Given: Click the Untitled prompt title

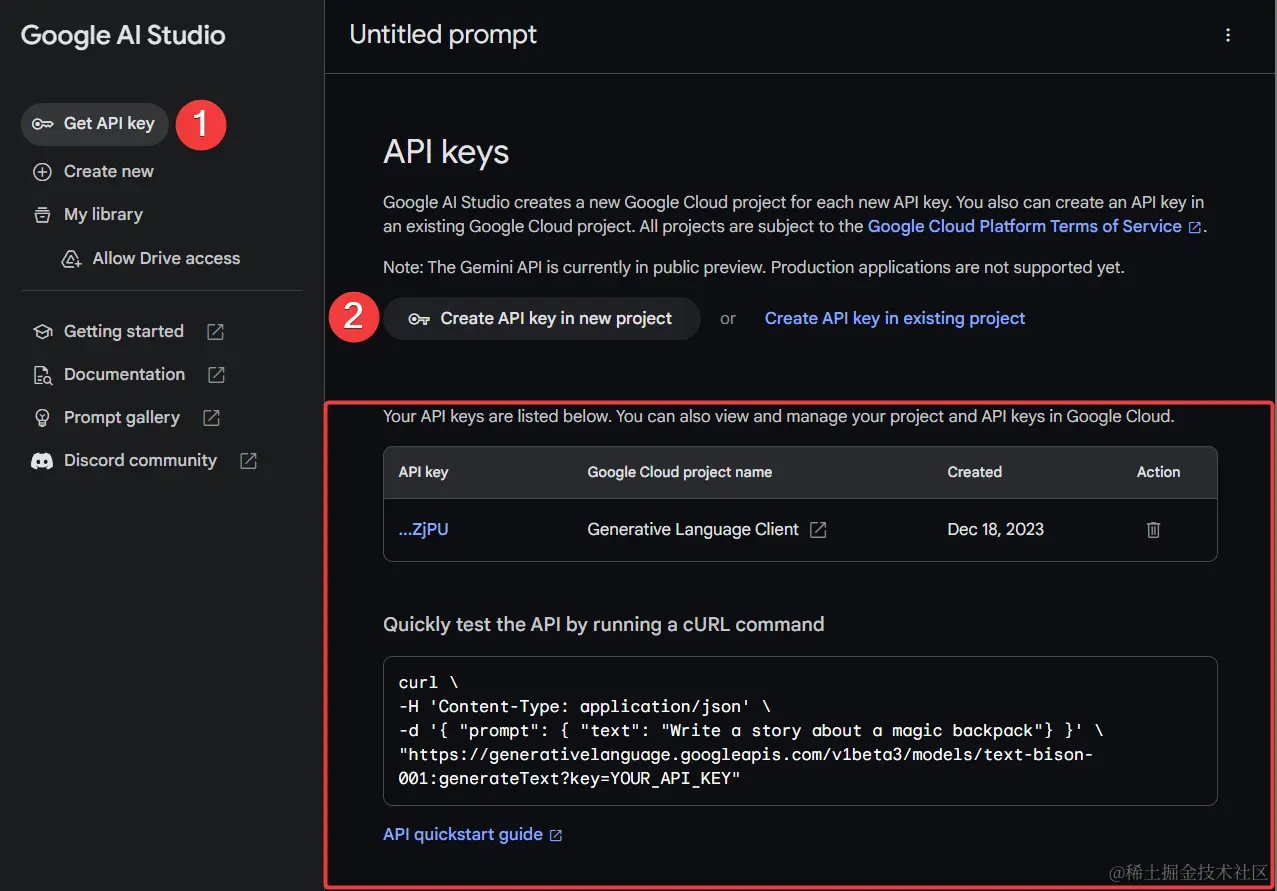Looking at the screenshot, I should click(x=443, y=35).
